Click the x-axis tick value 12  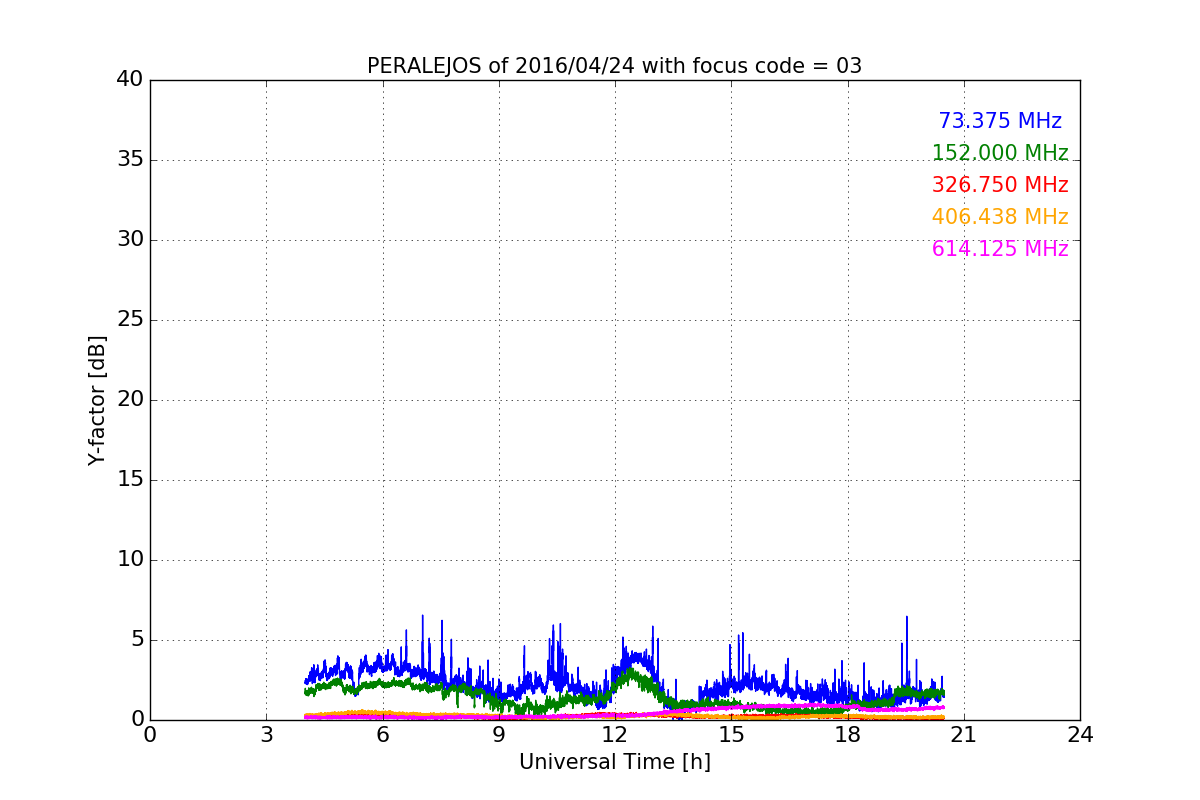point(615,735)
